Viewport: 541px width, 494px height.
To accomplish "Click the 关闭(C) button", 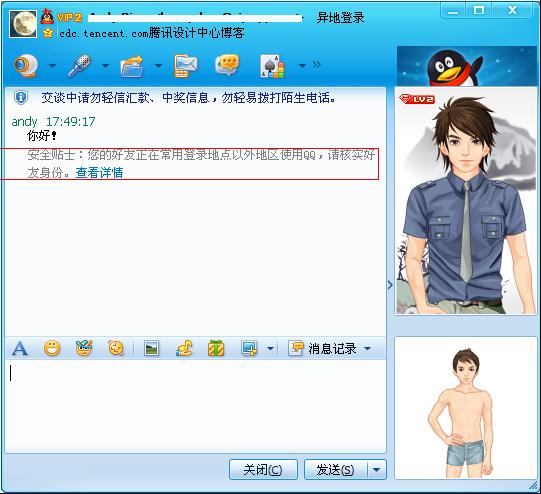I will pyautogui.click(x=263, y=470).
